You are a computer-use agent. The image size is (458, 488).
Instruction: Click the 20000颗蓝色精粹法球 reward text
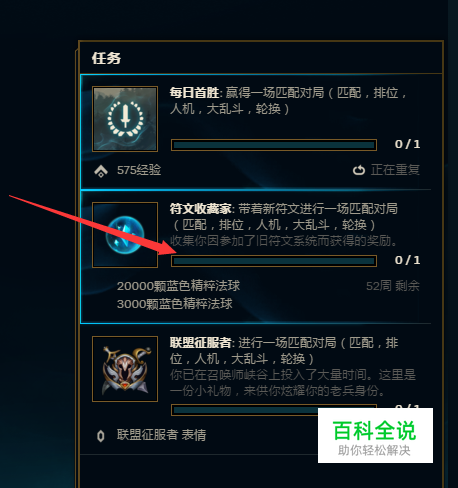(178, 286)
